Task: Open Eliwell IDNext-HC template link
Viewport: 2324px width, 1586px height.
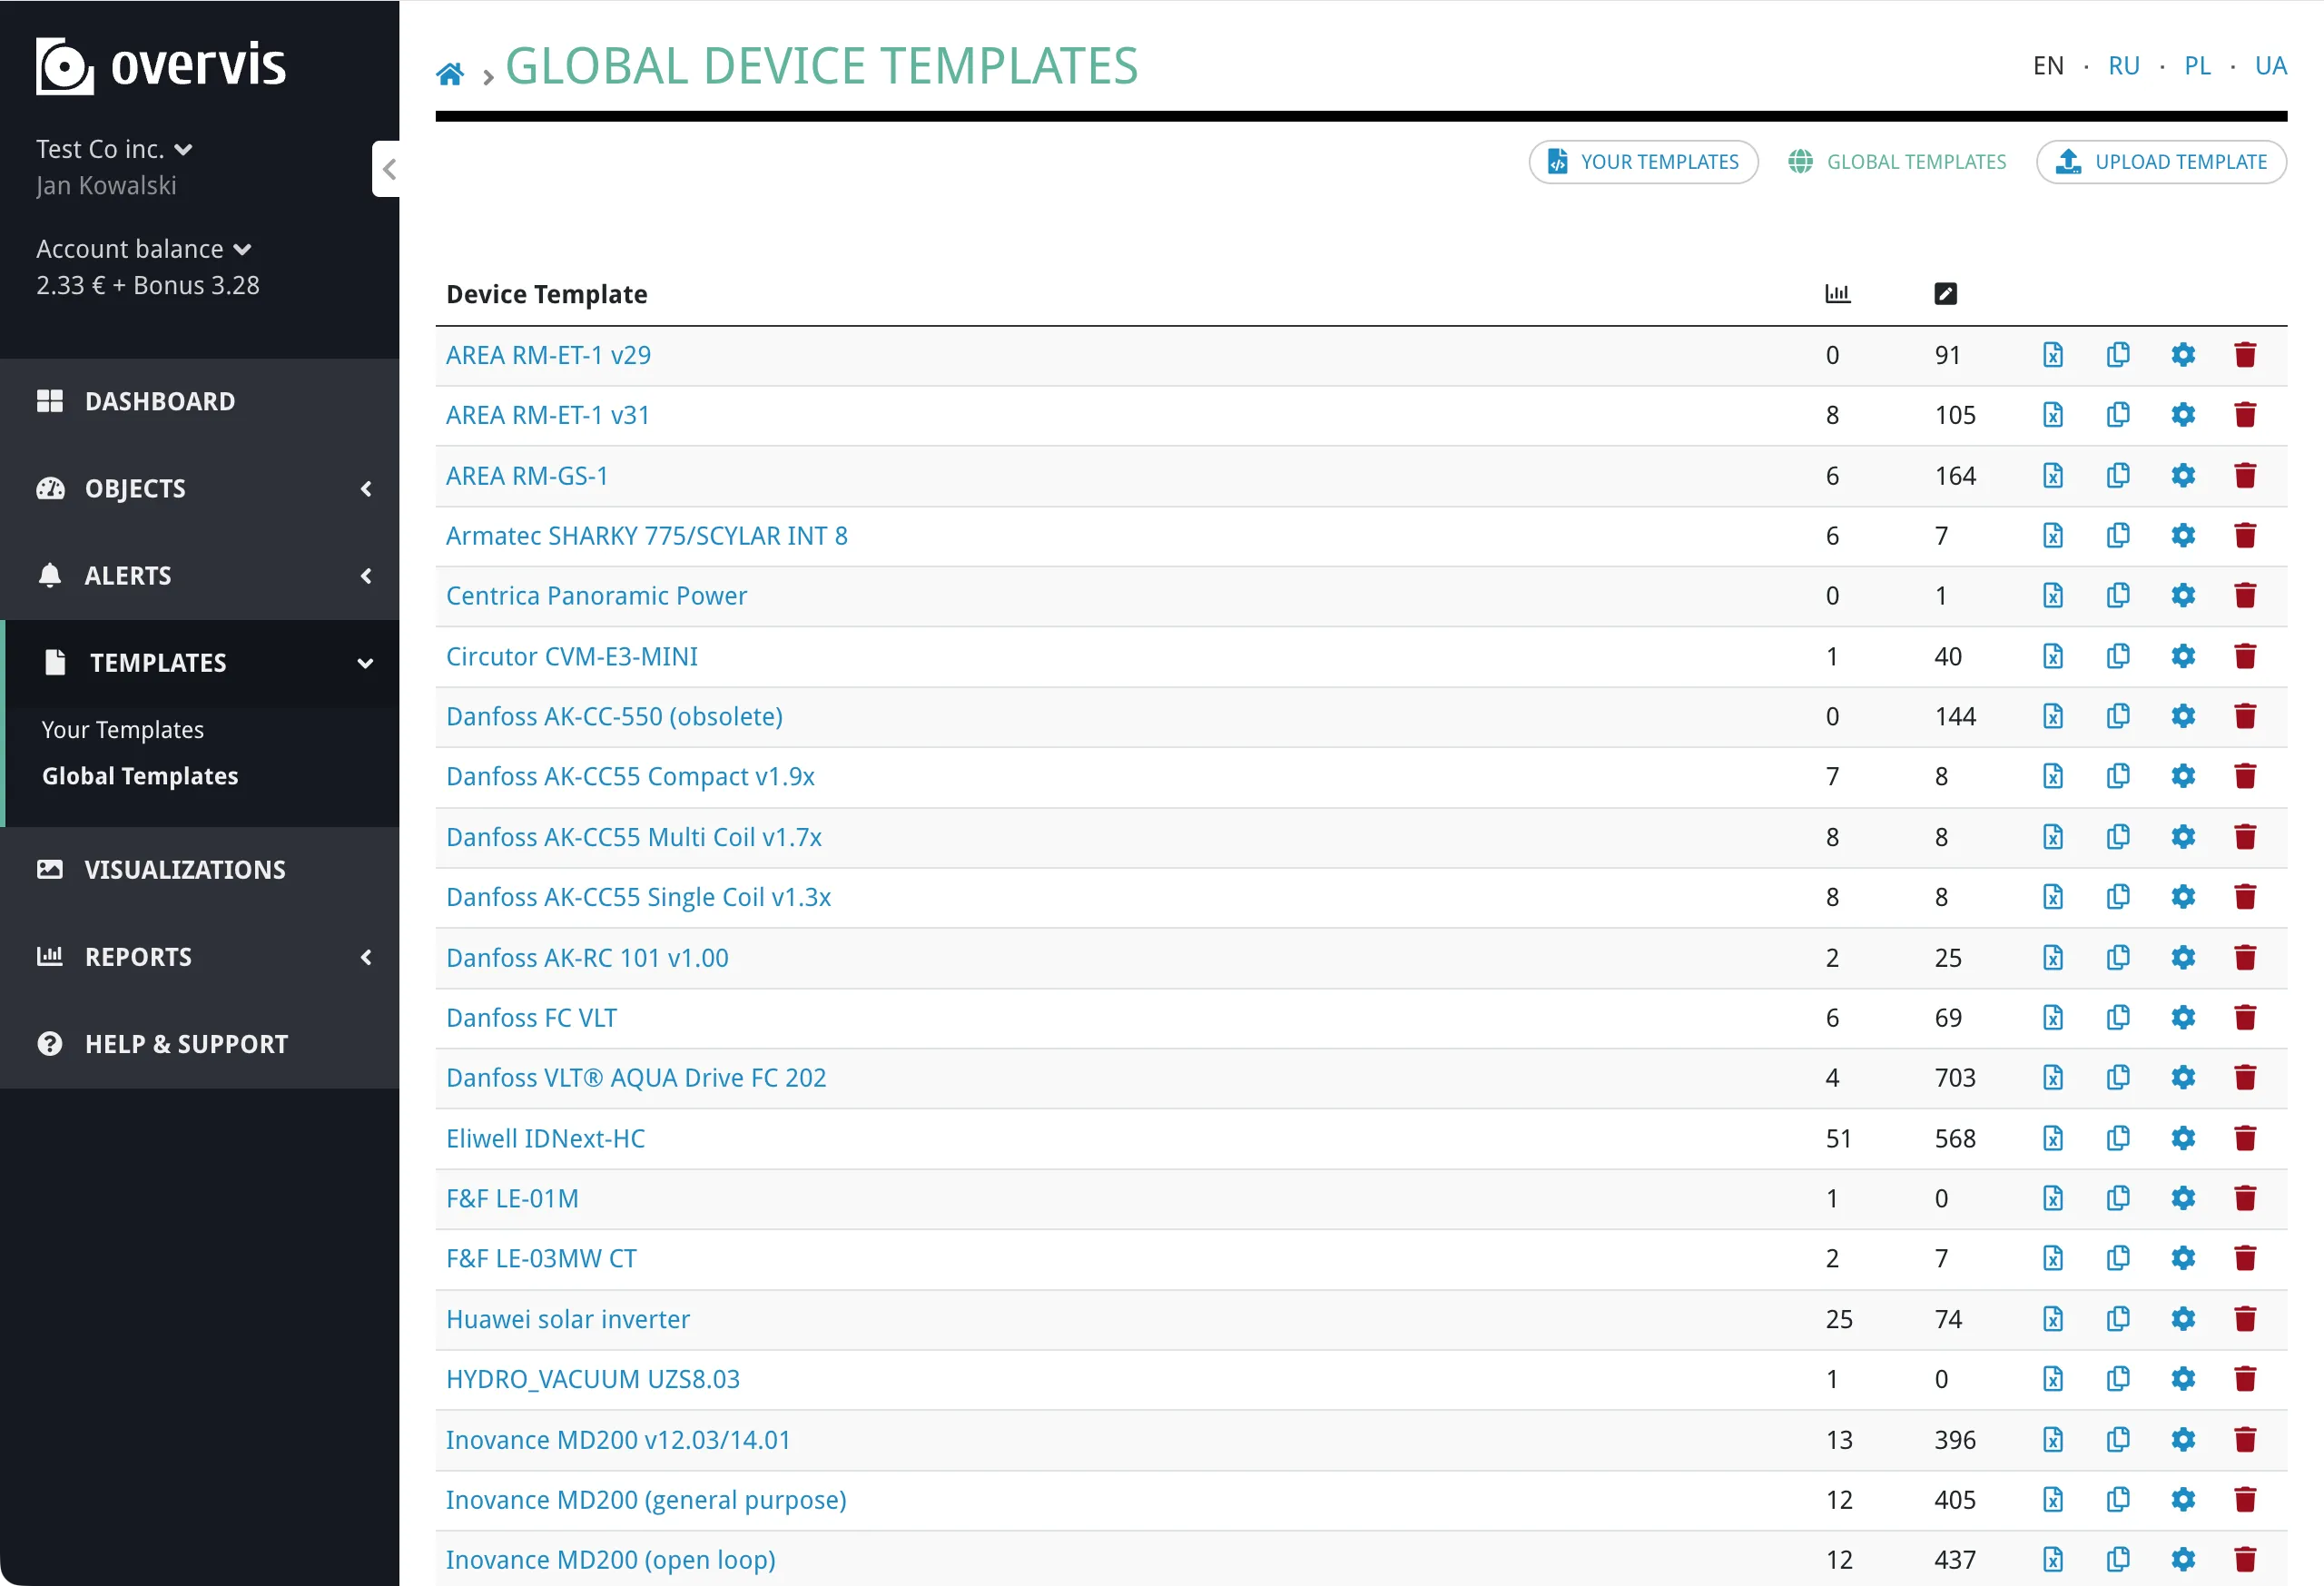Action: pos(545,1138)
